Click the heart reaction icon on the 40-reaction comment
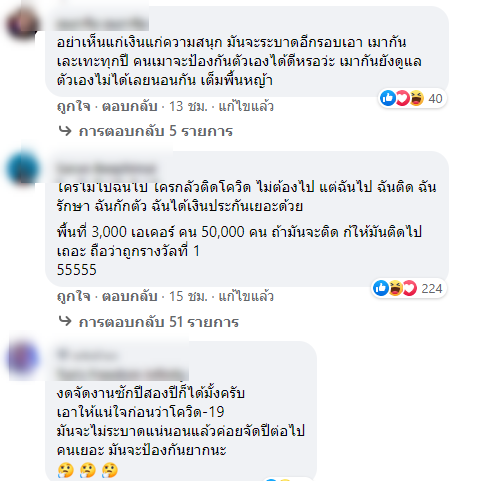490x481 pixels. click(403, 98)
